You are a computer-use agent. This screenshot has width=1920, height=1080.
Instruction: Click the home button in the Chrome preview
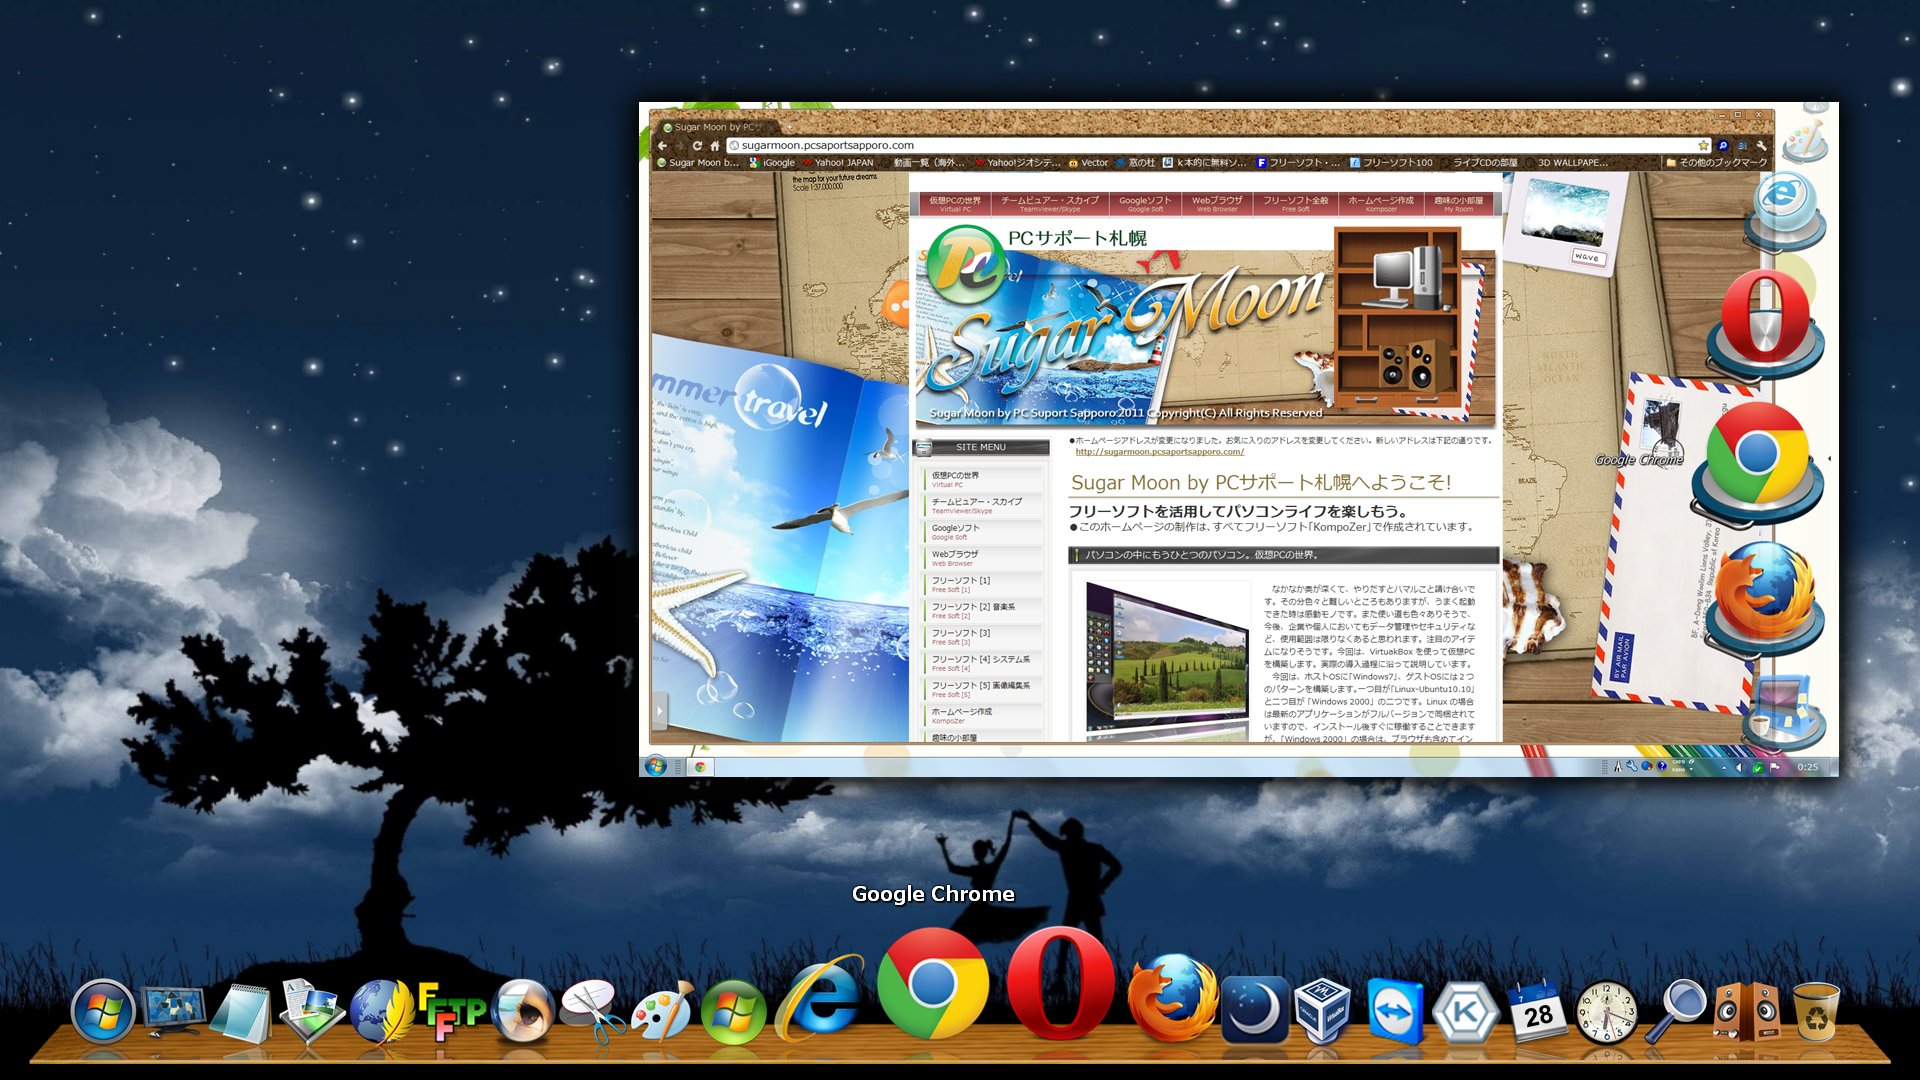(714, 146)
